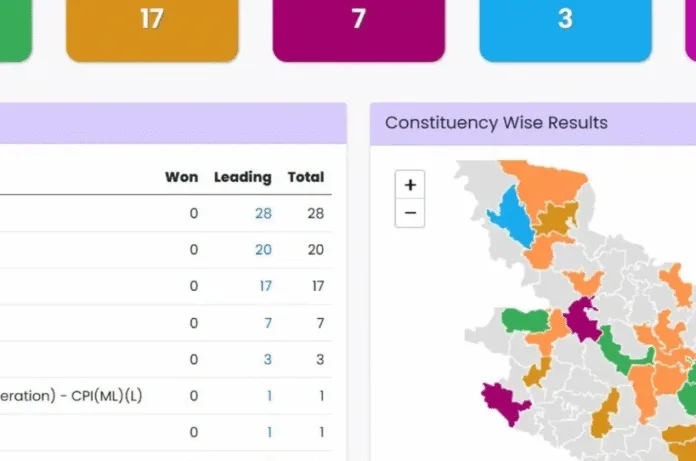The height and width of the screenshot is (461, 696).
Task: Open the leading count link 7
Action: pos(267,323)
